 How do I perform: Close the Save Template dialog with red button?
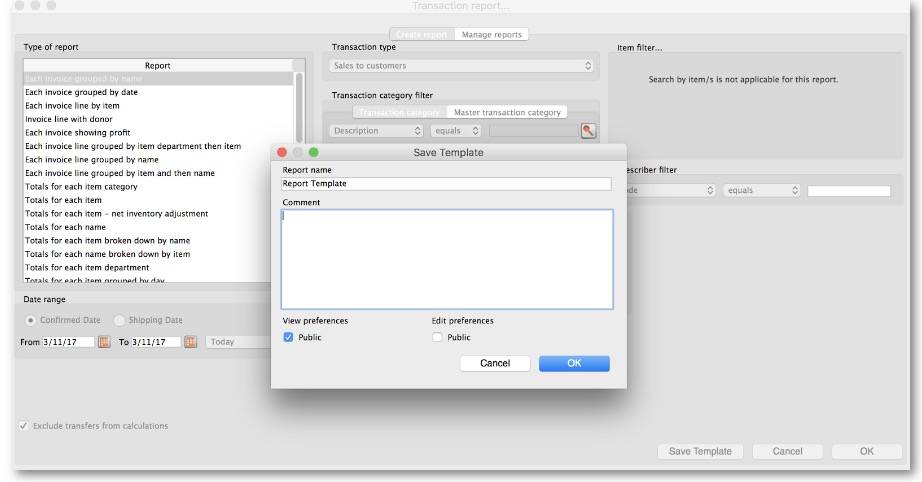(282, 152)
